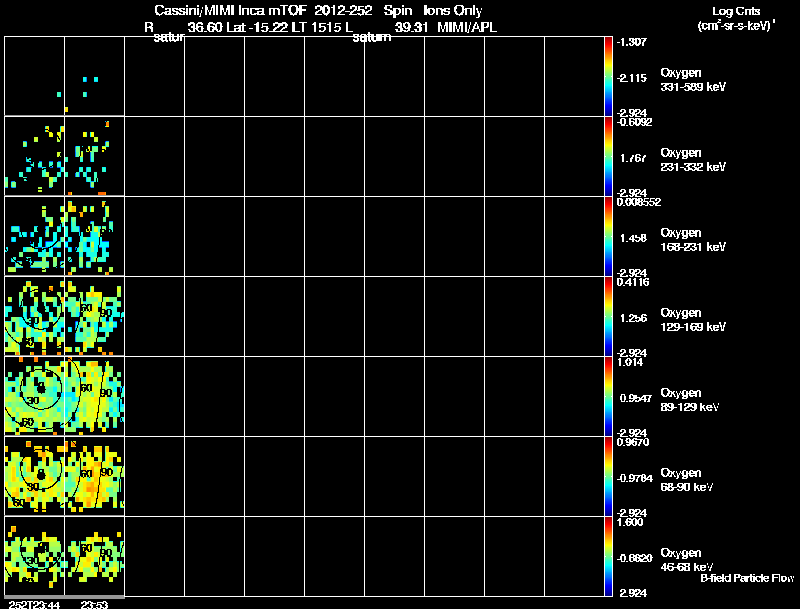This screenshot has width=800, height=609.
Task: Click the 'Oxygen 46-68 keV' label
Action: point(687,560)
